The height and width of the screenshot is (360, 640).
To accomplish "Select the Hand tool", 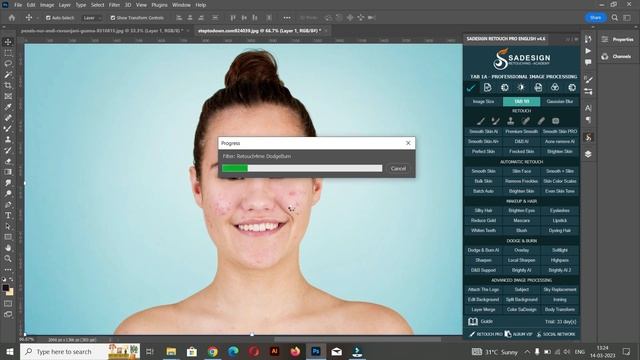I will click(8, 248).
